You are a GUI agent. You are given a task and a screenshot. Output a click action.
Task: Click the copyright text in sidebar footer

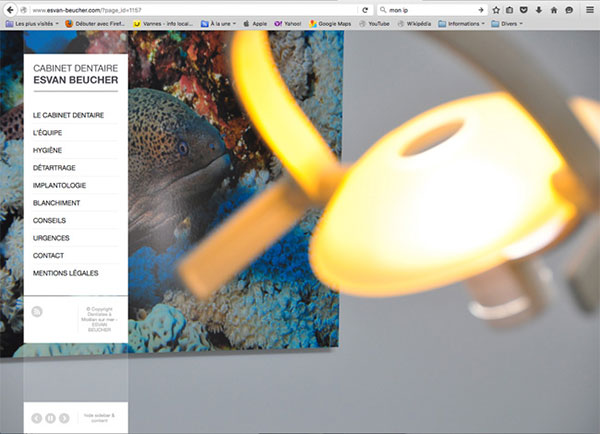click(x=99, y=319)
